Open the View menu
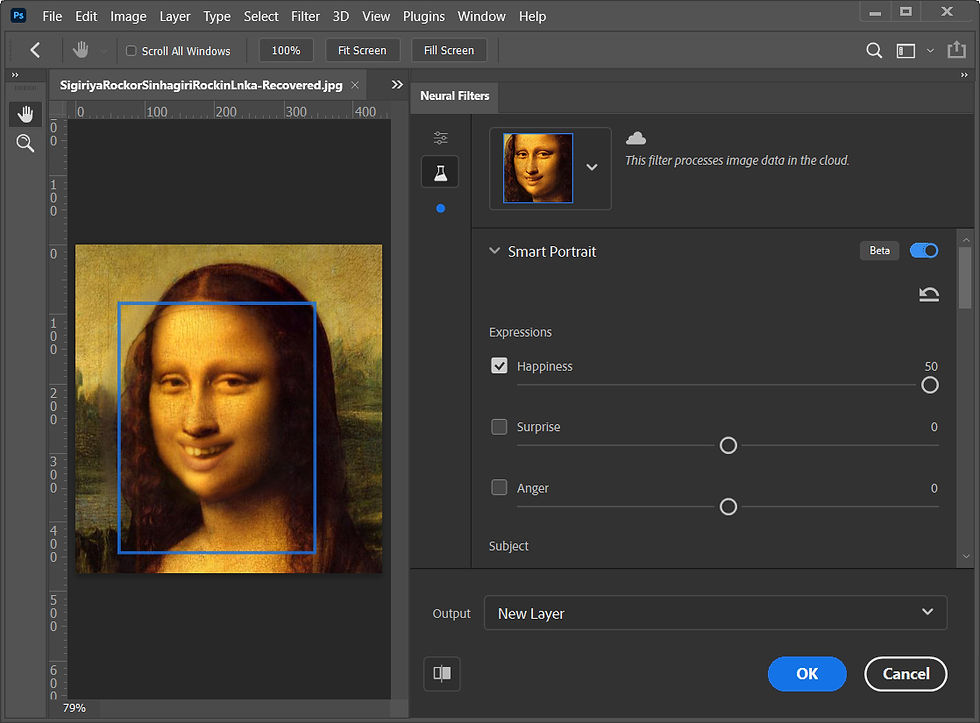This screenshot has height=723, width=980. 376,16
